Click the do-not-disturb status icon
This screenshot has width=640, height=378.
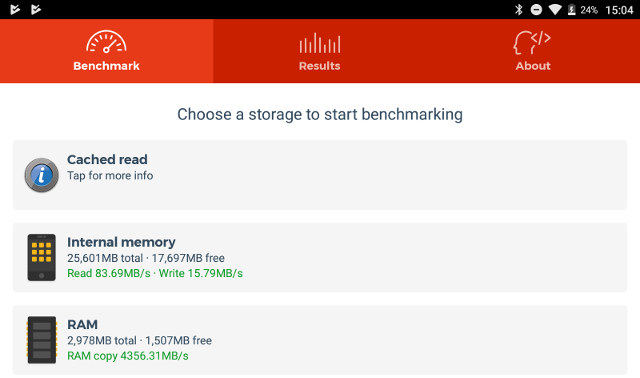click(536, 9)
